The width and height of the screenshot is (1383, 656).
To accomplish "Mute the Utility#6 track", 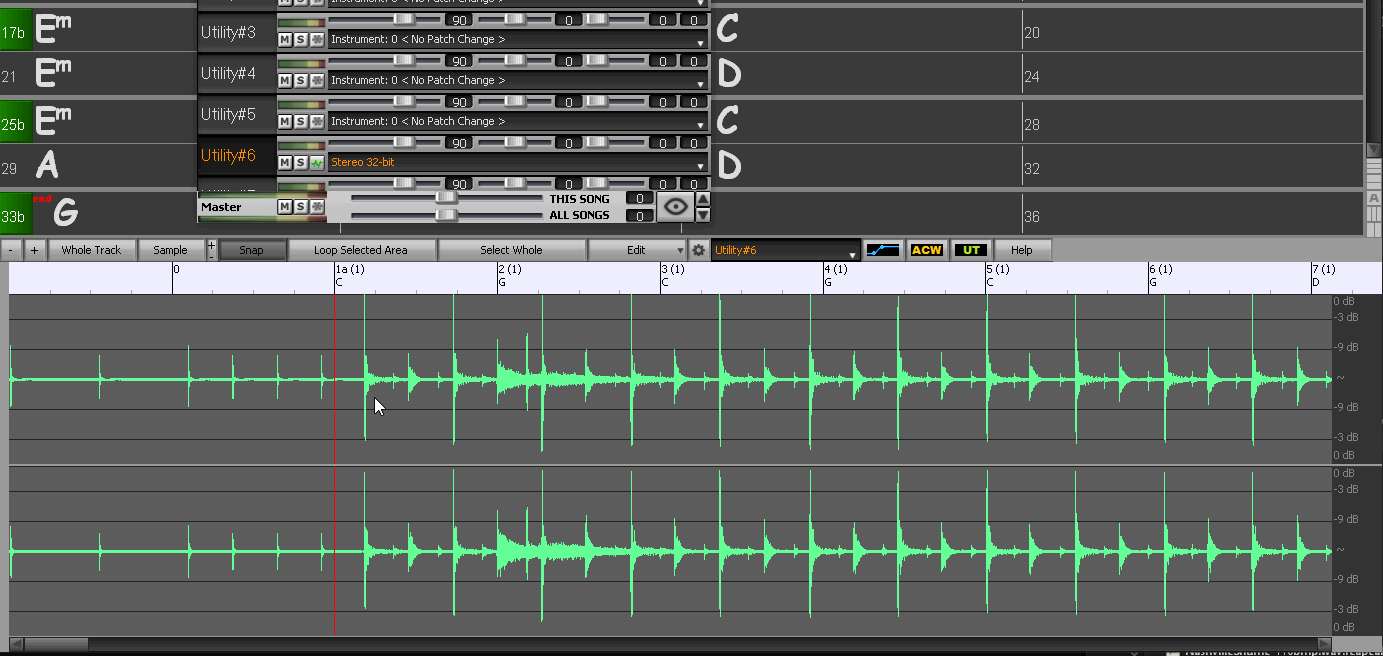I will (285, 162).
